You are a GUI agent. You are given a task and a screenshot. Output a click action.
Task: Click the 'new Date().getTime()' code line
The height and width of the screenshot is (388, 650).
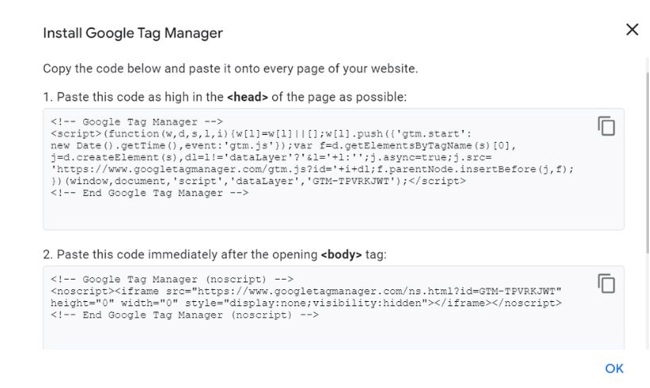pyautogui.click(x=283, y=146)
